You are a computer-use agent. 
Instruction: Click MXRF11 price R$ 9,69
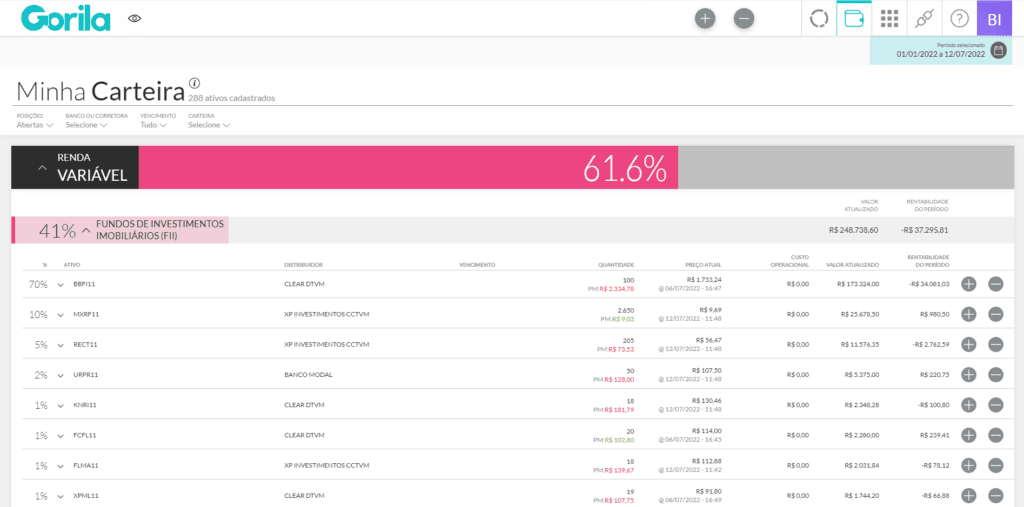pos(711,309)
